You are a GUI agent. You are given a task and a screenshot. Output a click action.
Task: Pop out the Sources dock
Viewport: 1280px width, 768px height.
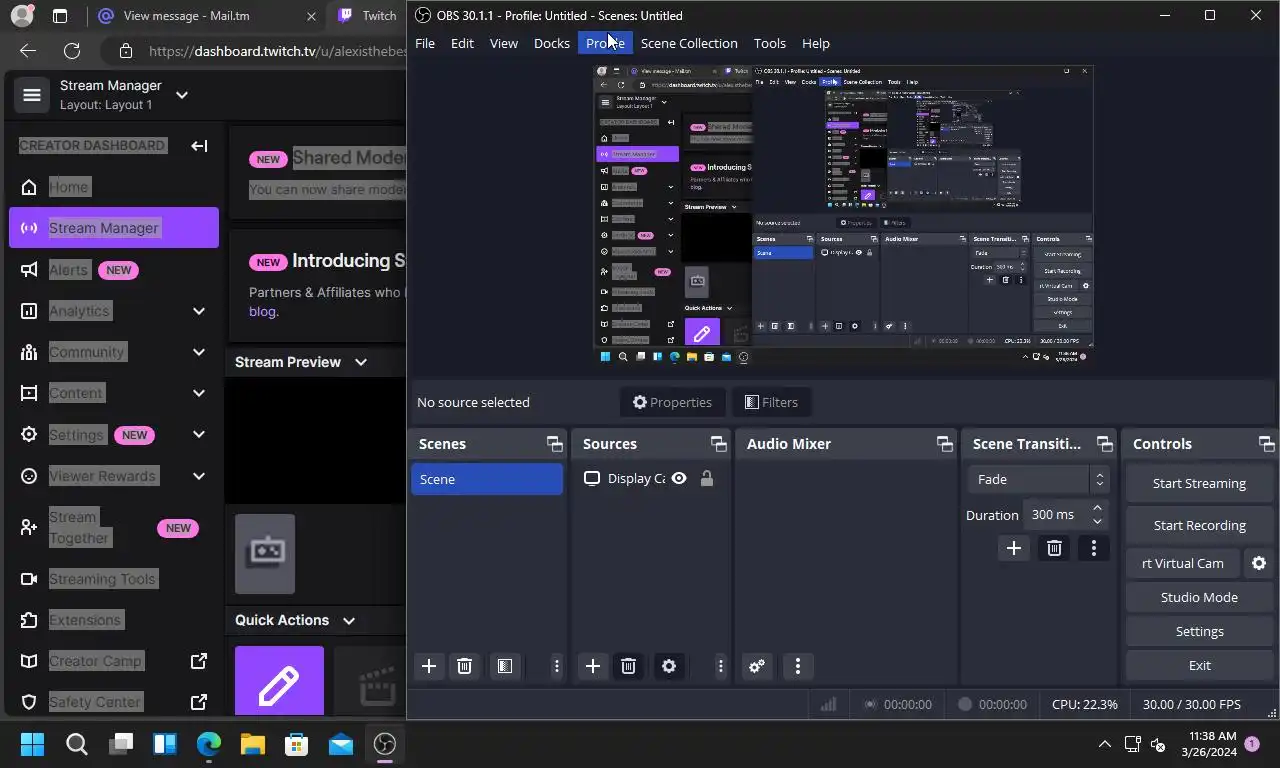[718, 444]
